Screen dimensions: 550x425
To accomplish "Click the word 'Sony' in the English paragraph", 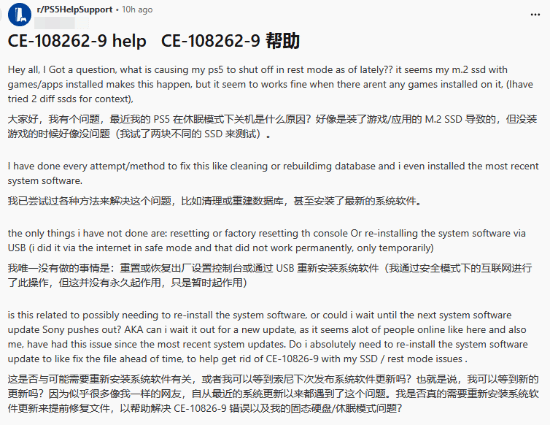I will 53,330.
